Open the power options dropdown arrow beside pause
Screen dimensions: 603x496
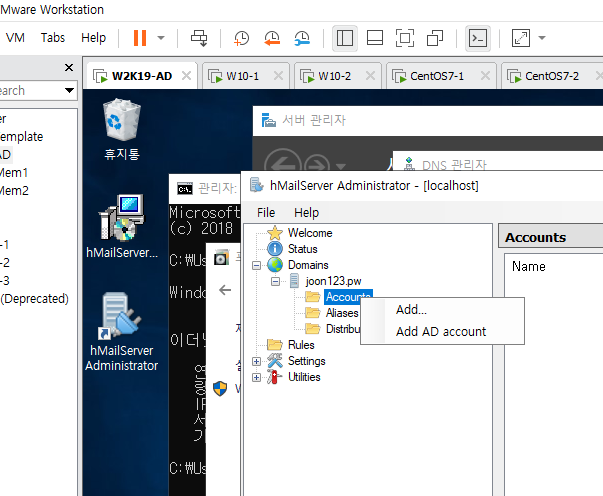161,38
